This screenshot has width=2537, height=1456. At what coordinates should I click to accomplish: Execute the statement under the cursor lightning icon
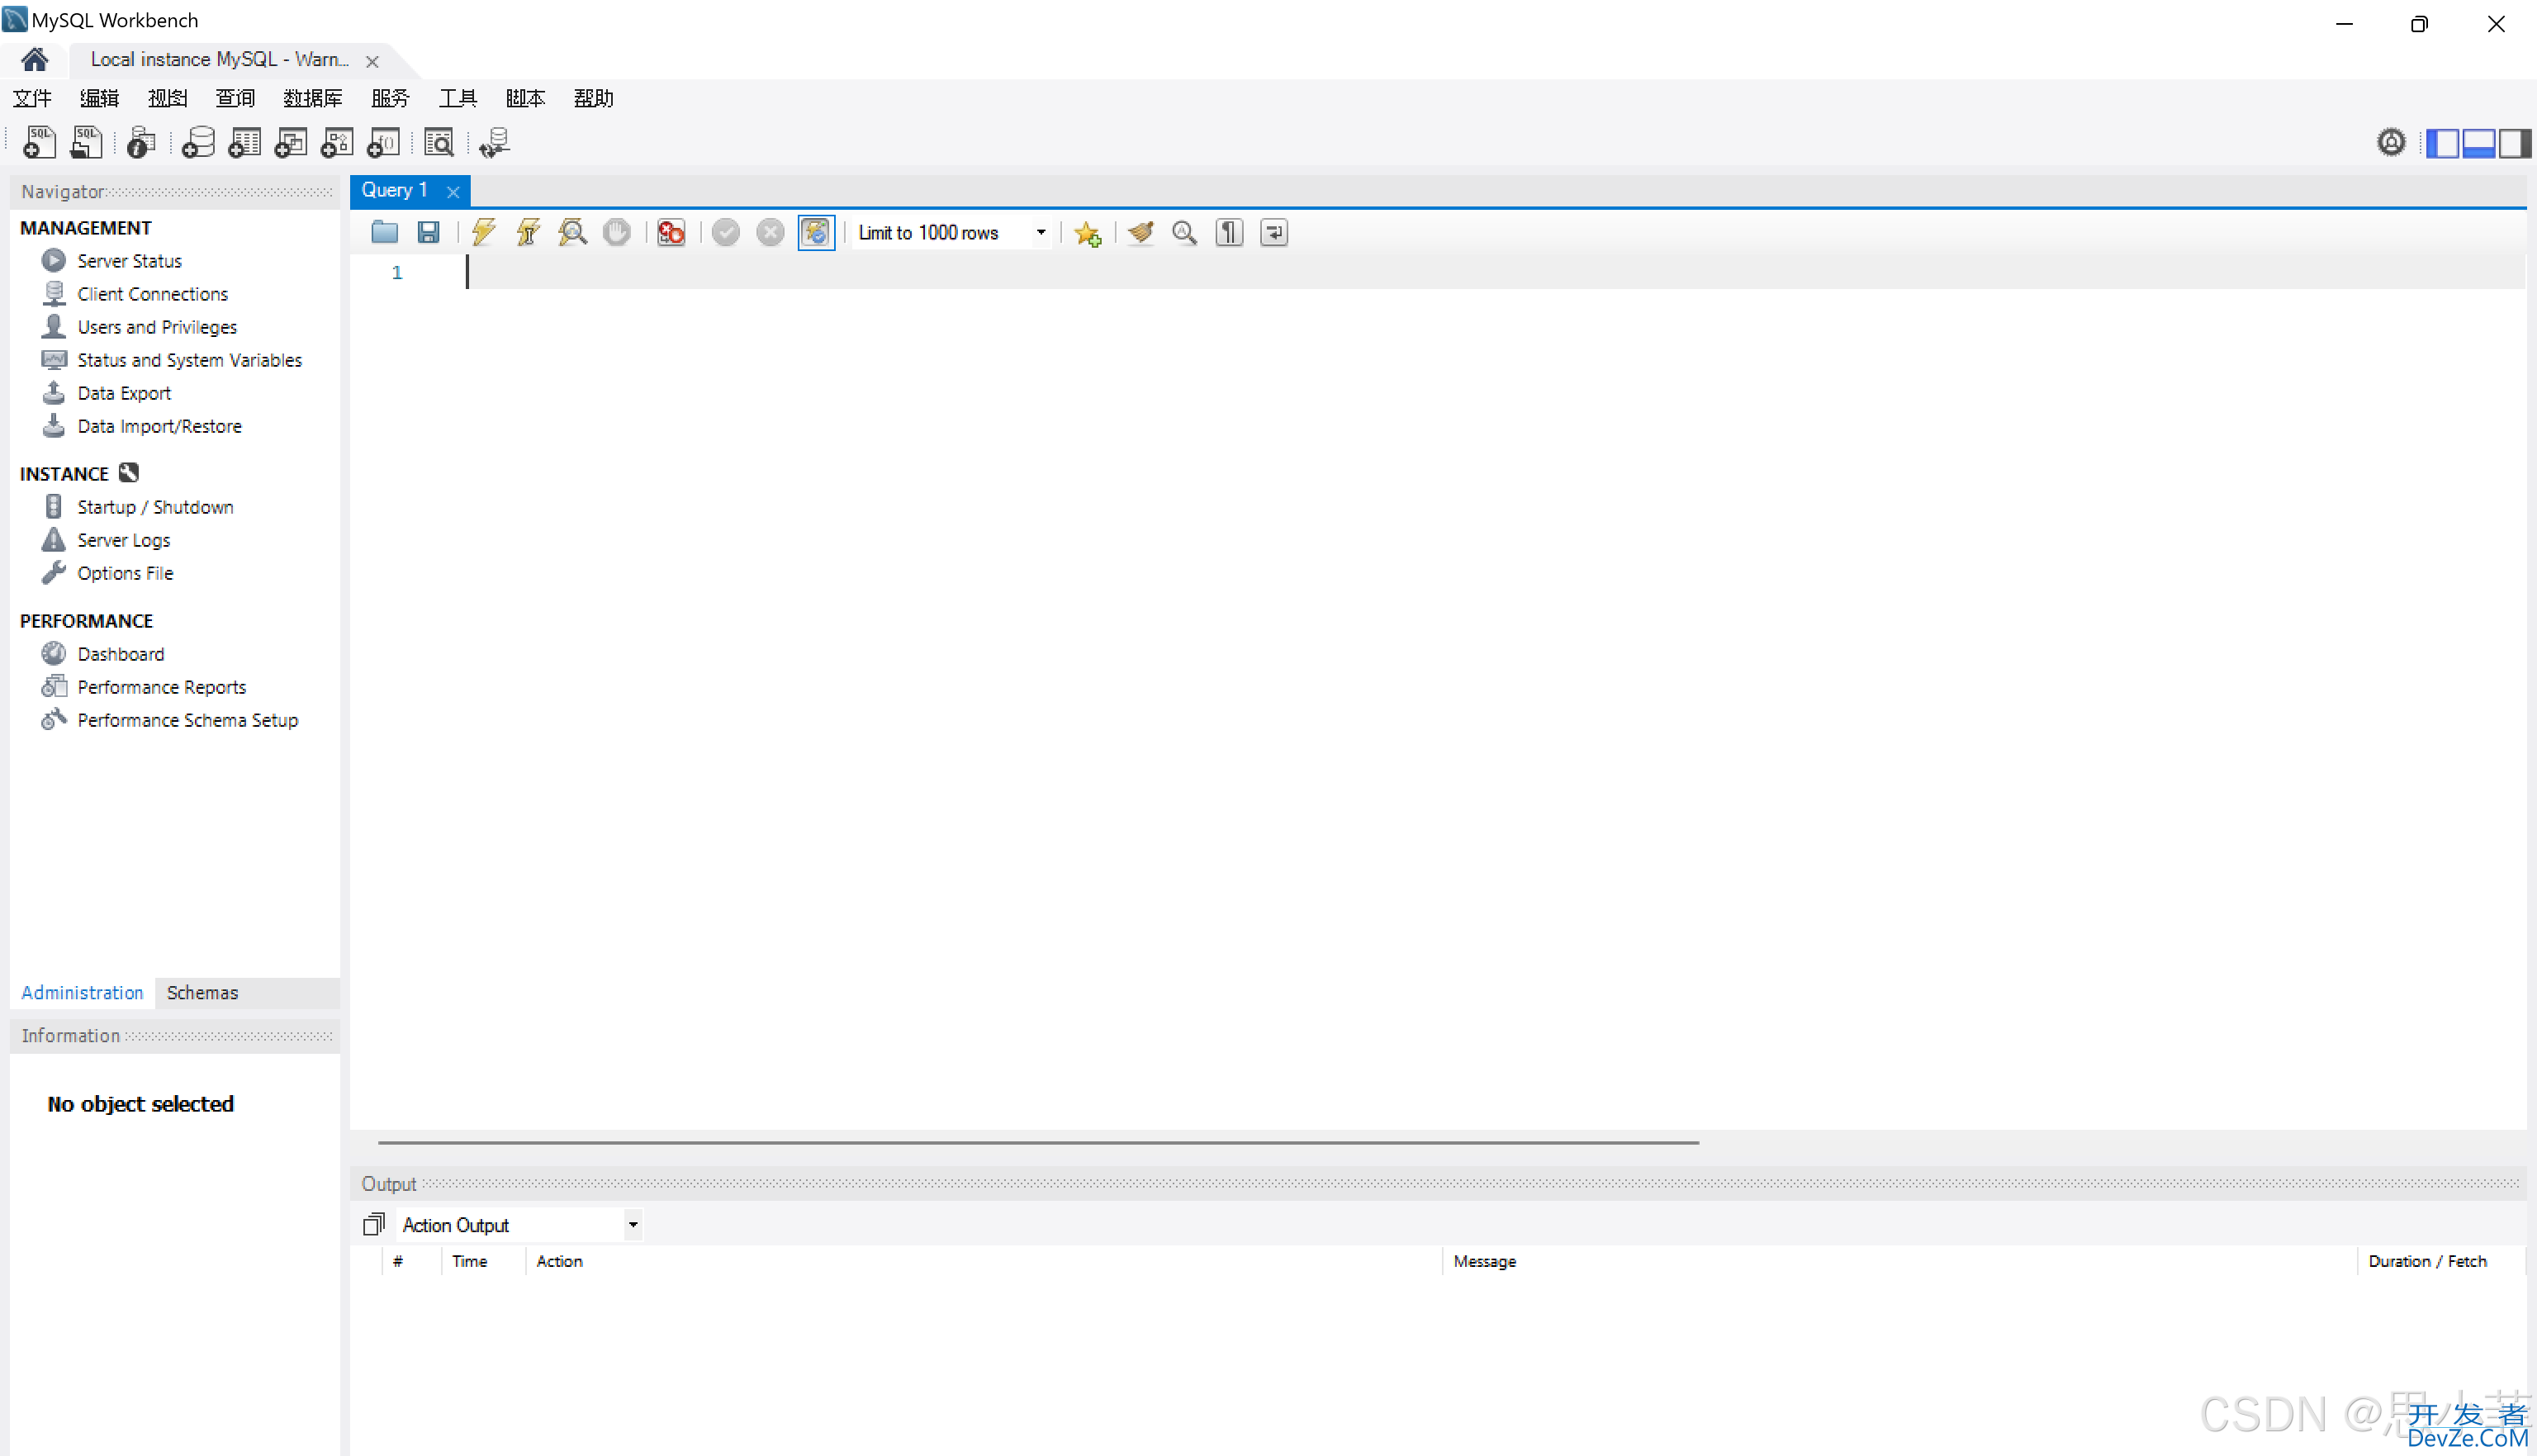click(x=528, y=233)
